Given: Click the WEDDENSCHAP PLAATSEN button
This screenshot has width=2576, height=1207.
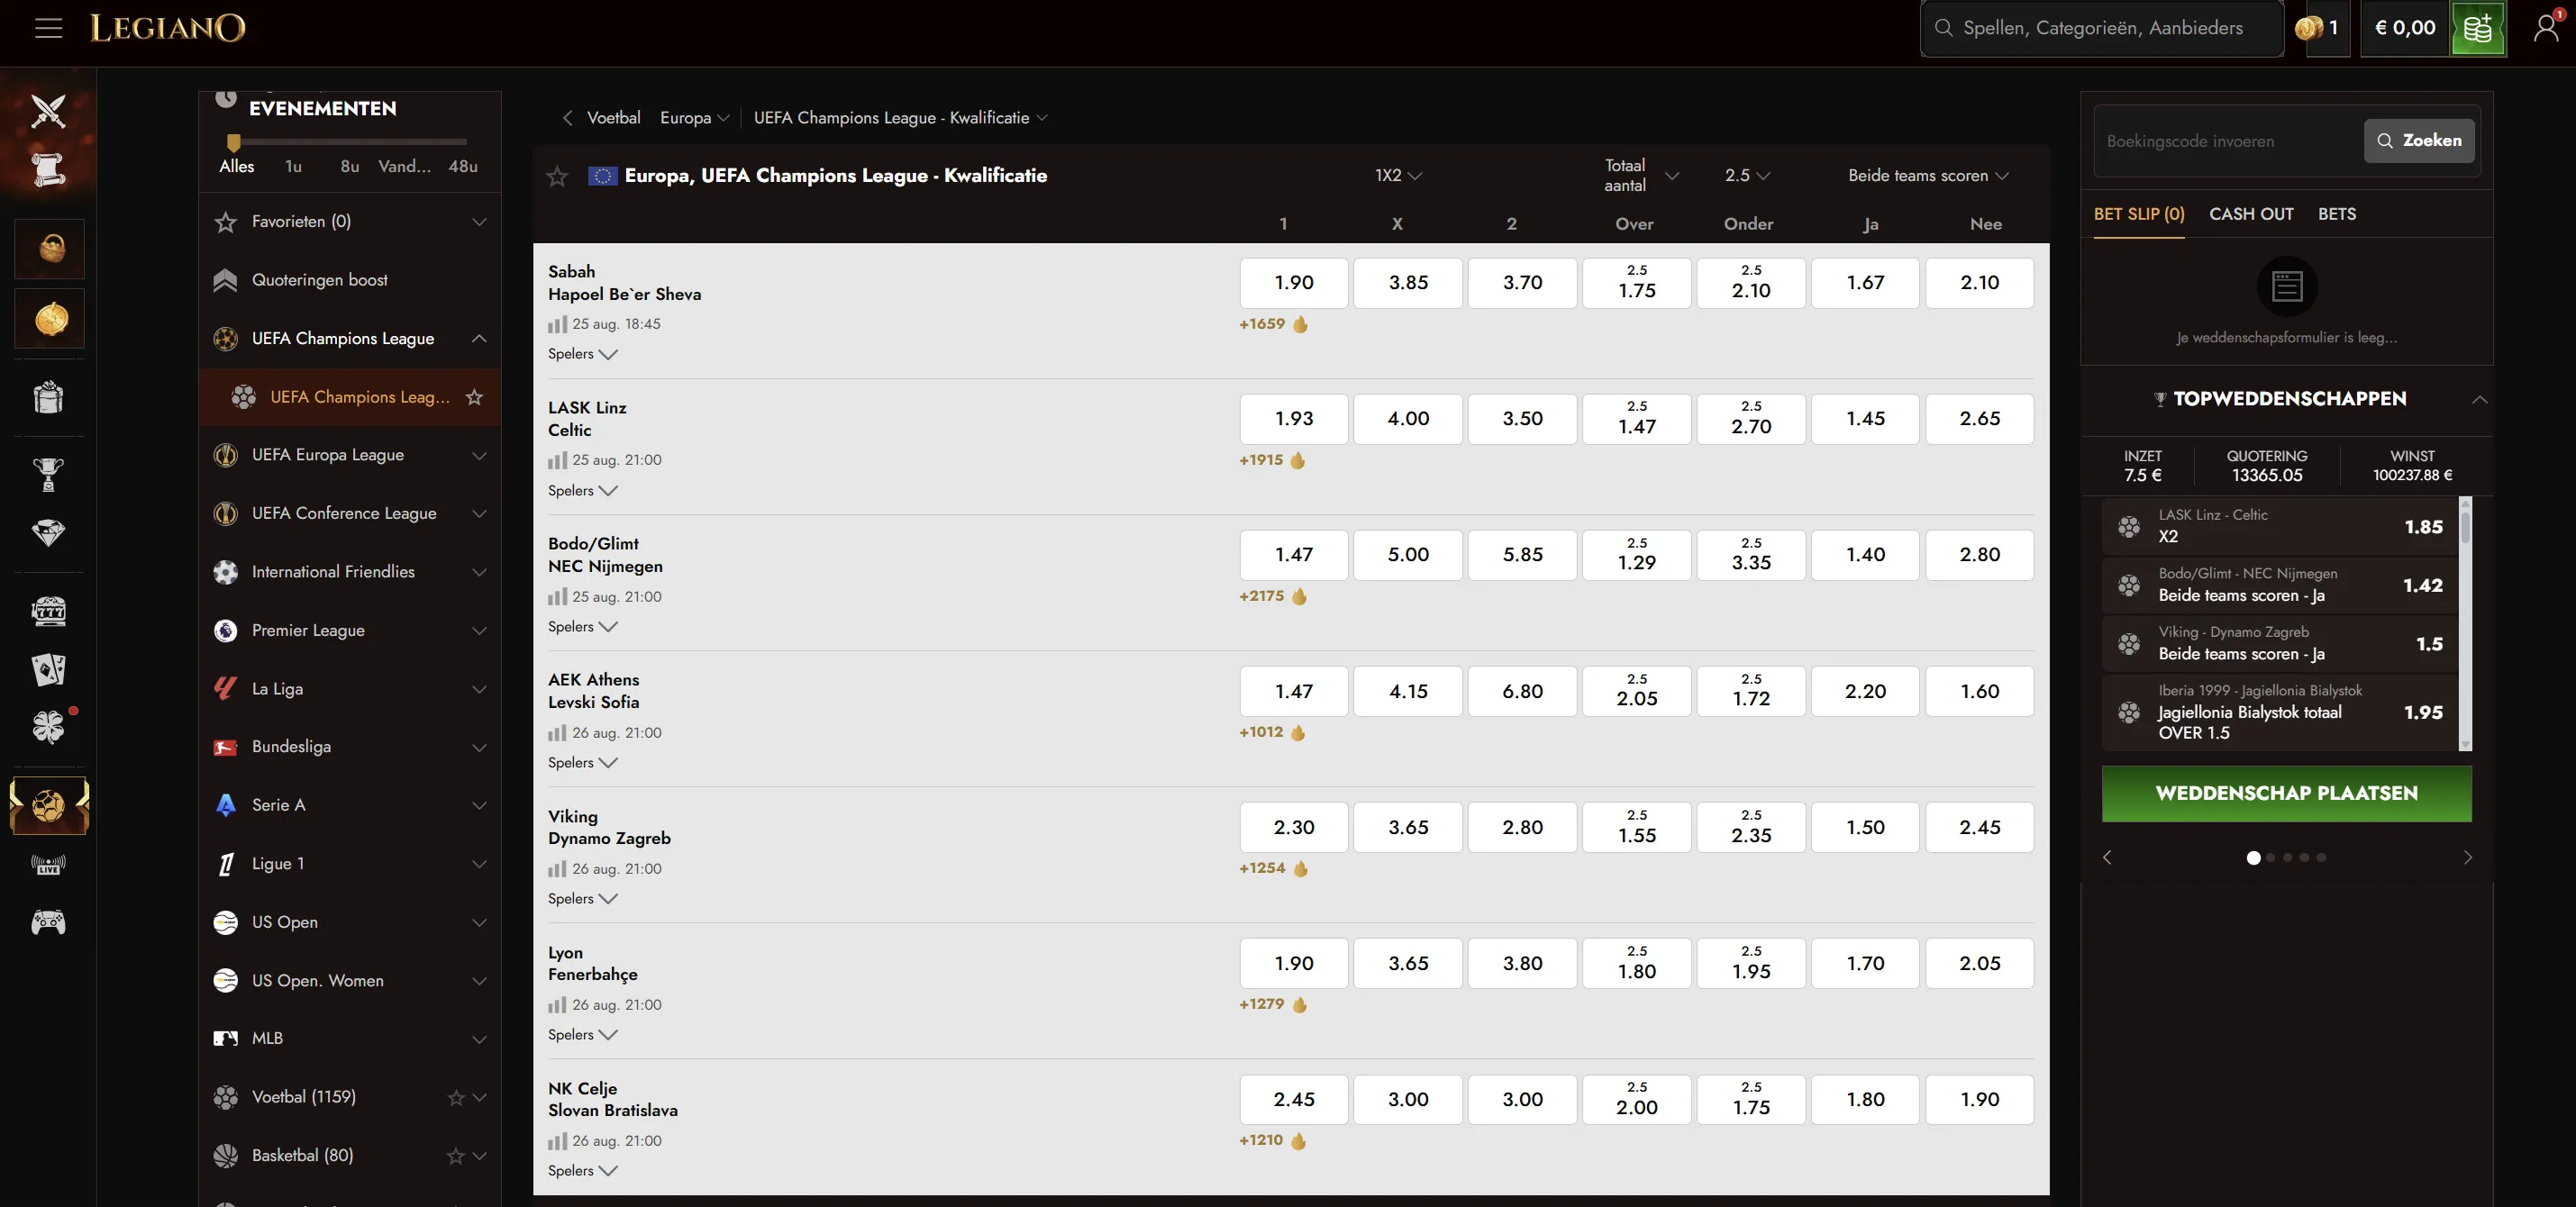Looking at the screenshot, I should pyautogui.click(x=2286, y=793).
